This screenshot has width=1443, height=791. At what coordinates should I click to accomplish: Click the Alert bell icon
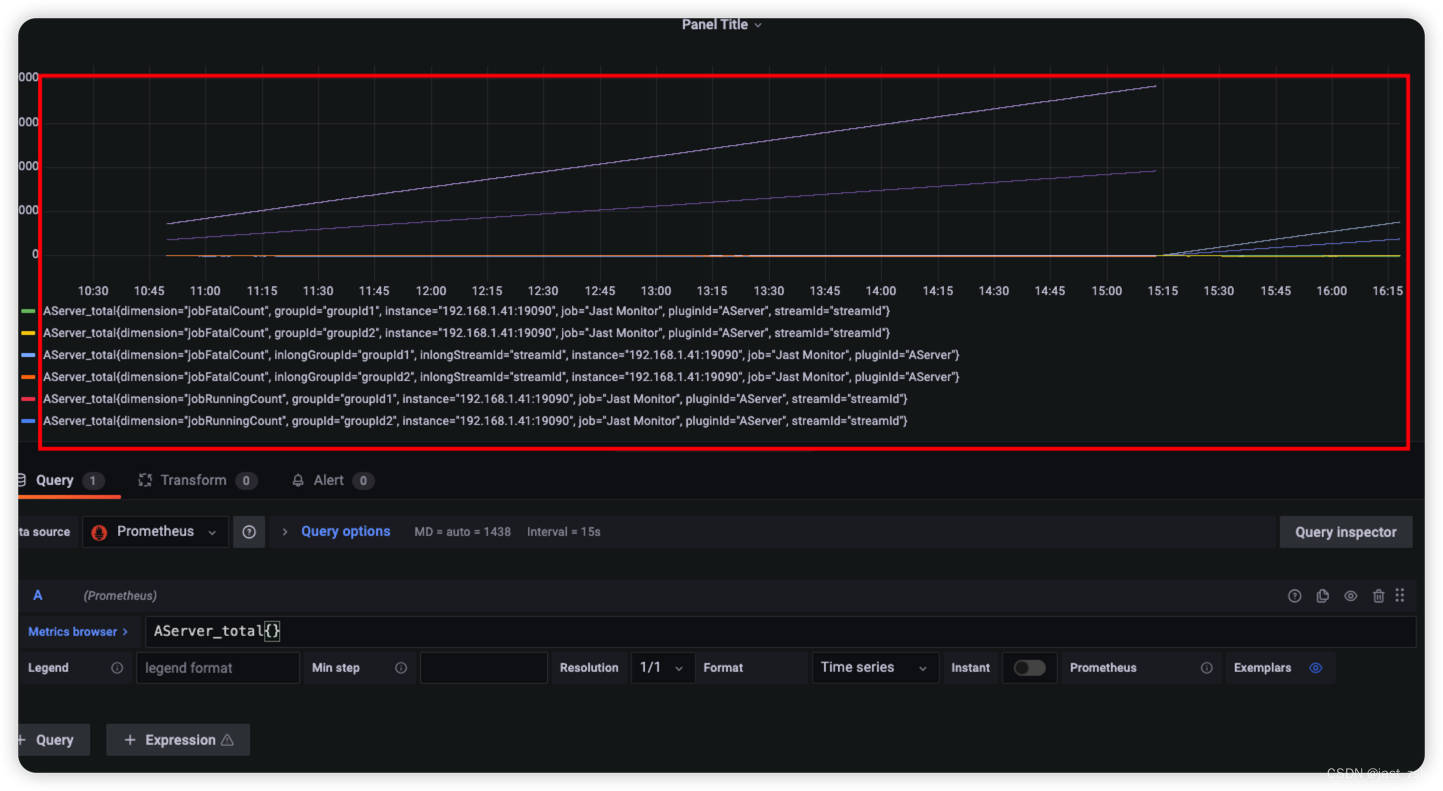298,481
